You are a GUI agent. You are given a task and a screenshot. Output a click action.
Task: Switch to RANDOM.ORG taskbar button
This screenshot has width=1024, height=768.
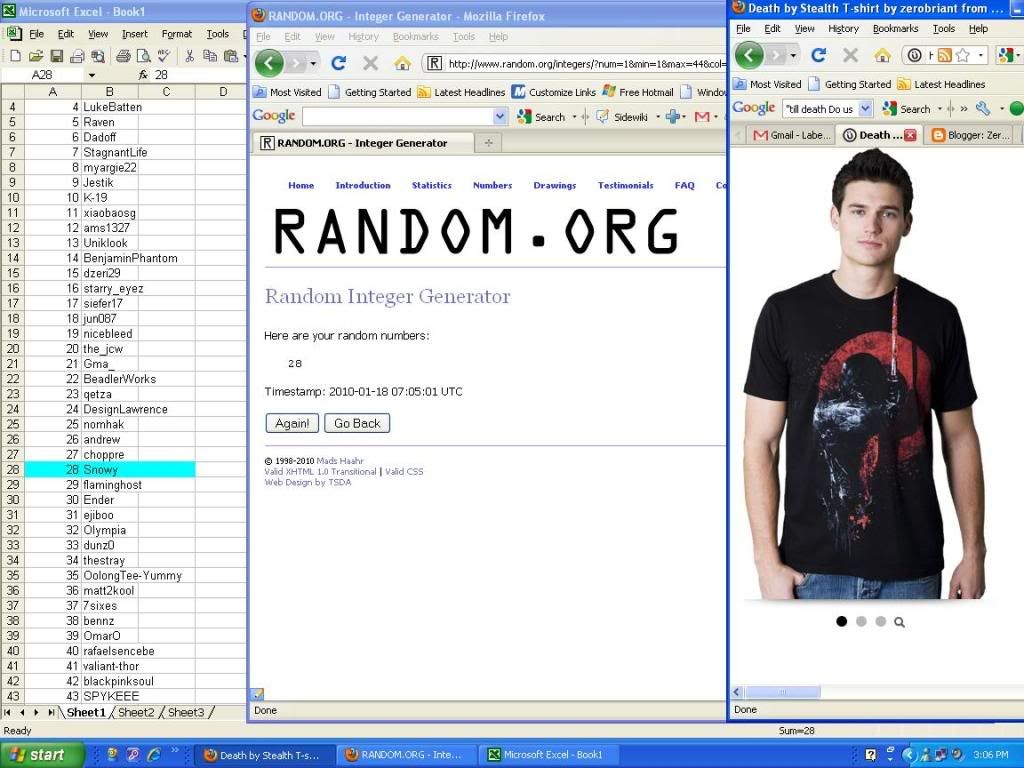tap(406, 755)
